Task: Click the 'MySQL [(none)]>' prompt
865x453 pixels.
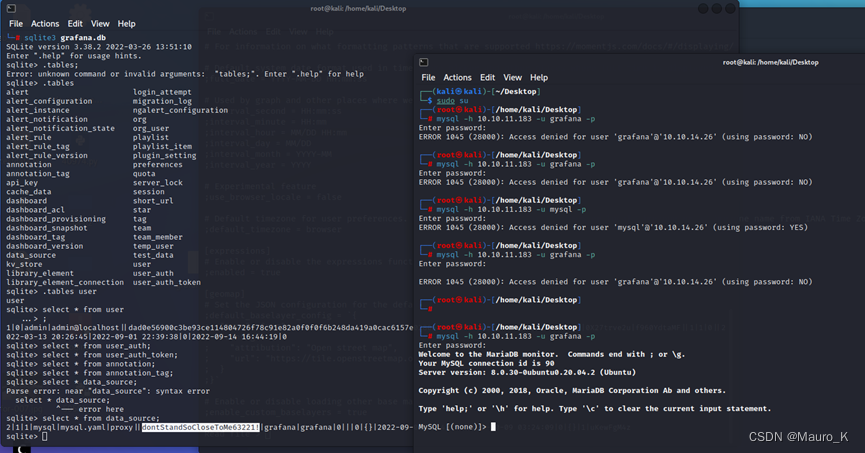Action: click(x=452, y=427)
